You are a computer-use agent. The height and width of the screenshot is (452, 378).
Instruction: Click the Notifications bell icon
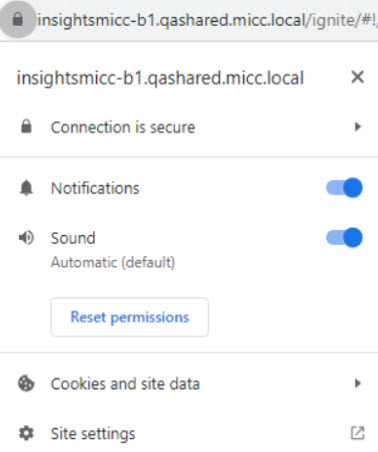coord(26,188)
